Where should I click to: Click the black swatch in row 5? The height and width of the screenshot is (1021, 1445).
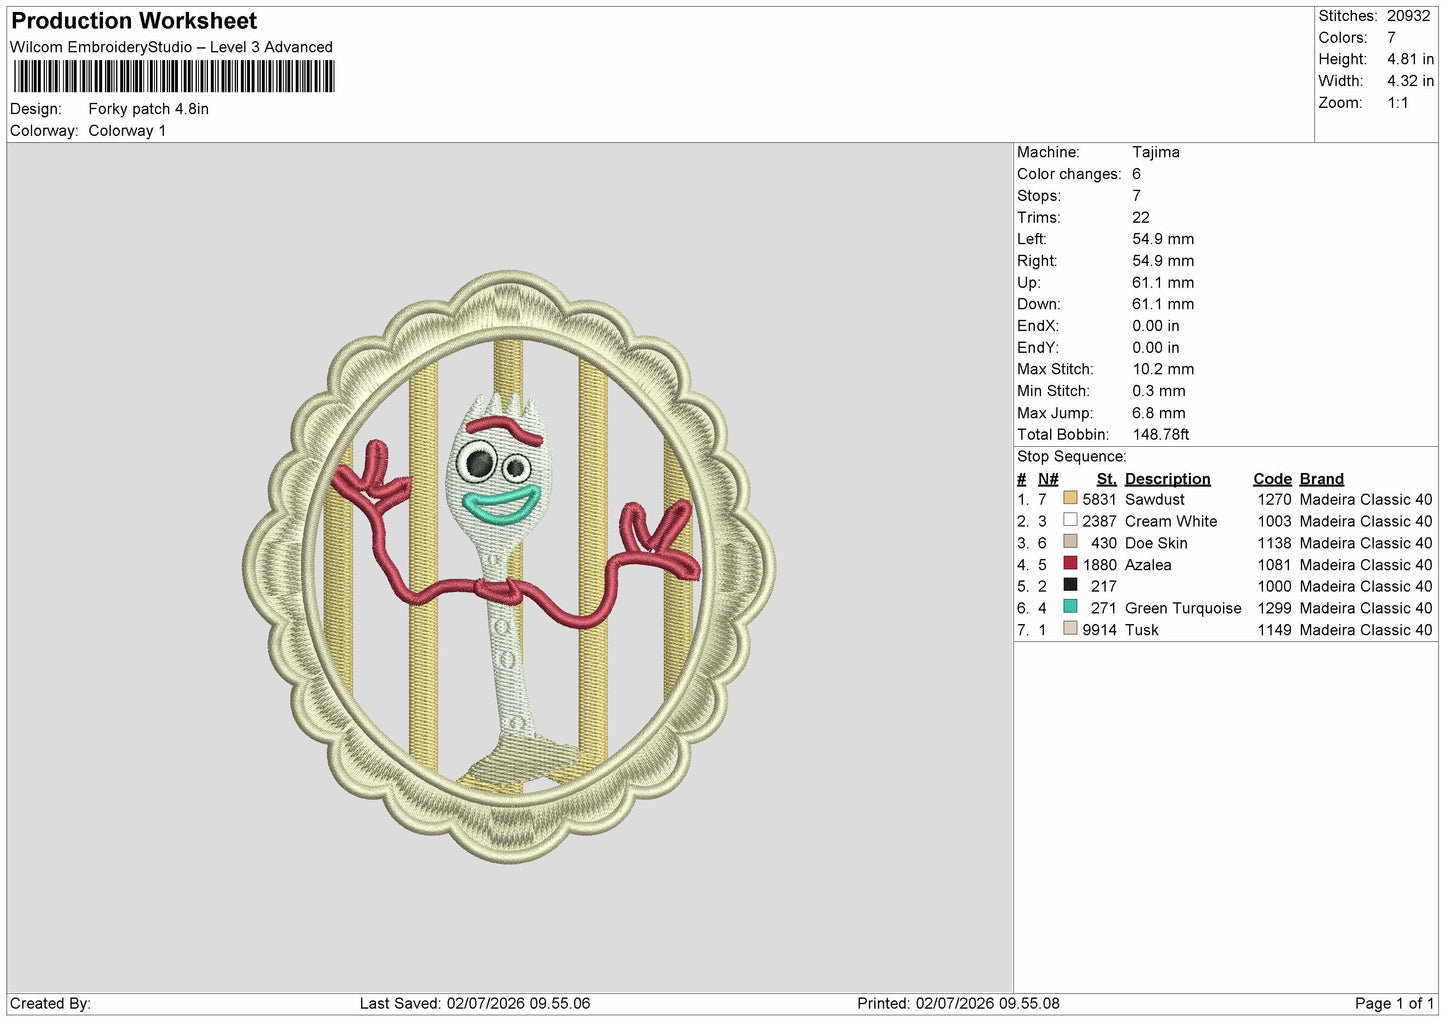(1070, 585)
